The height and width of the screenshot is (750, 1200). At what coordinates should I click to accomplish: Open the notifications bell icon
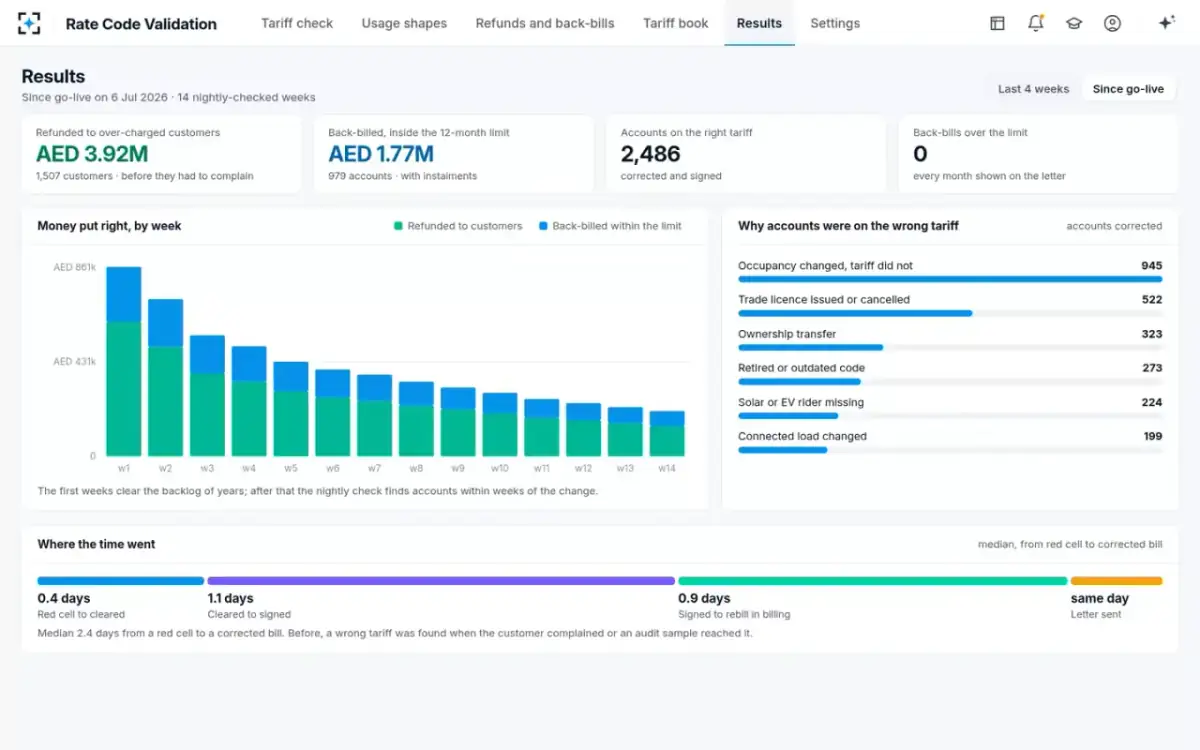point(1036,23)
